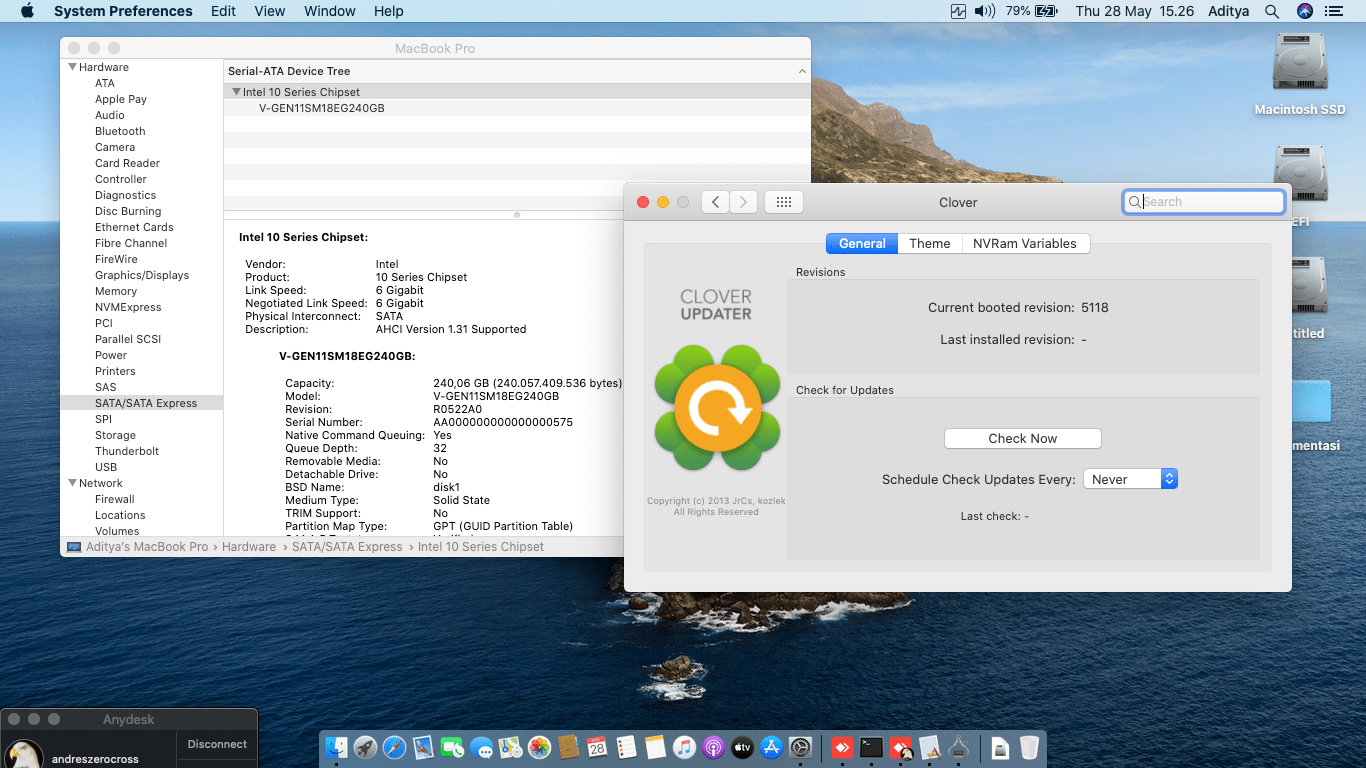Activate Siri from the menu bar
This screenshot has height=768, width=1366.
[x=1304, y=11]
